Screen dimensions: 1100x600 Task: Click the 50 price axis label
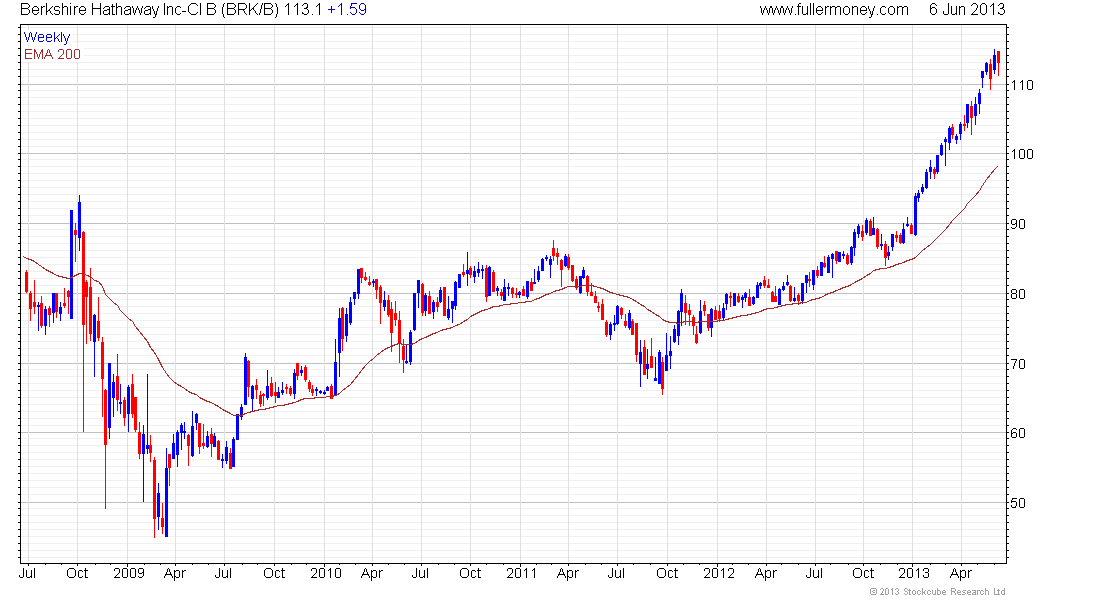(1019, 504)
